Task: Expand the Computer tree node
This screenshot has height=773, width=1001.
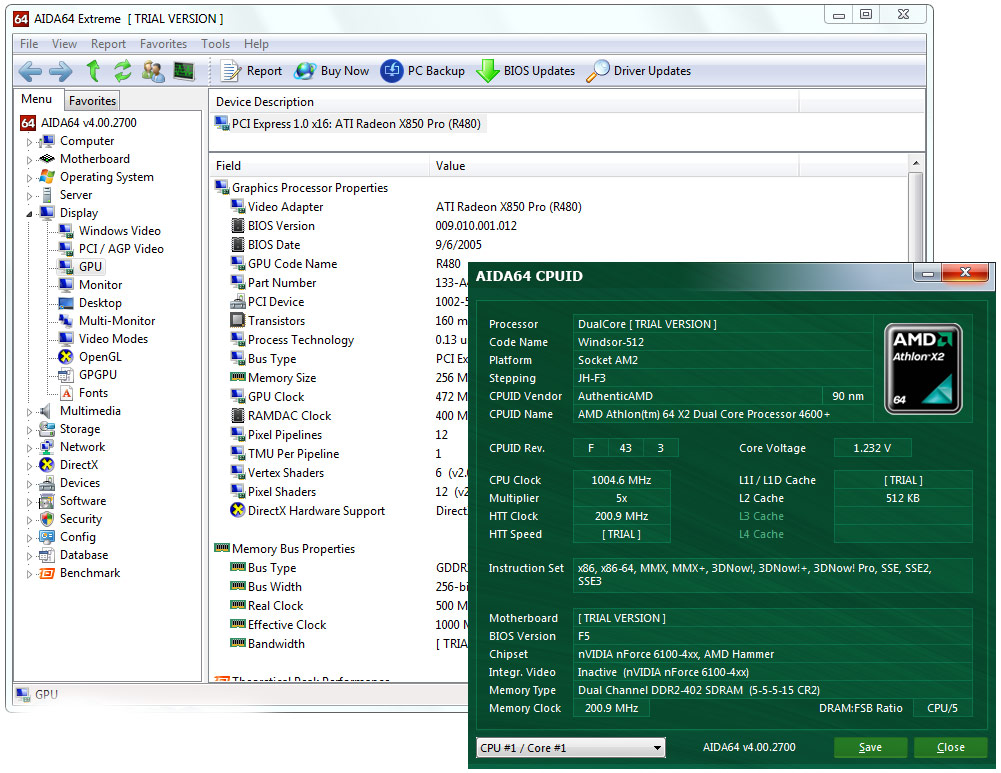Action: [29, 142]
